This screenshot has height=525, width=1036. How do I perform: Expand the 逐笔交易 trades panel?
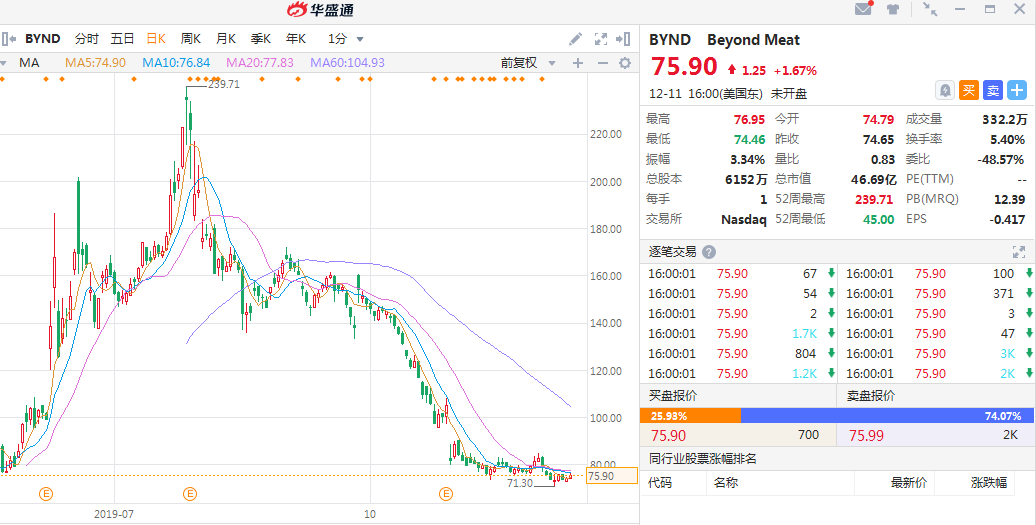[x=1018, y=252]
